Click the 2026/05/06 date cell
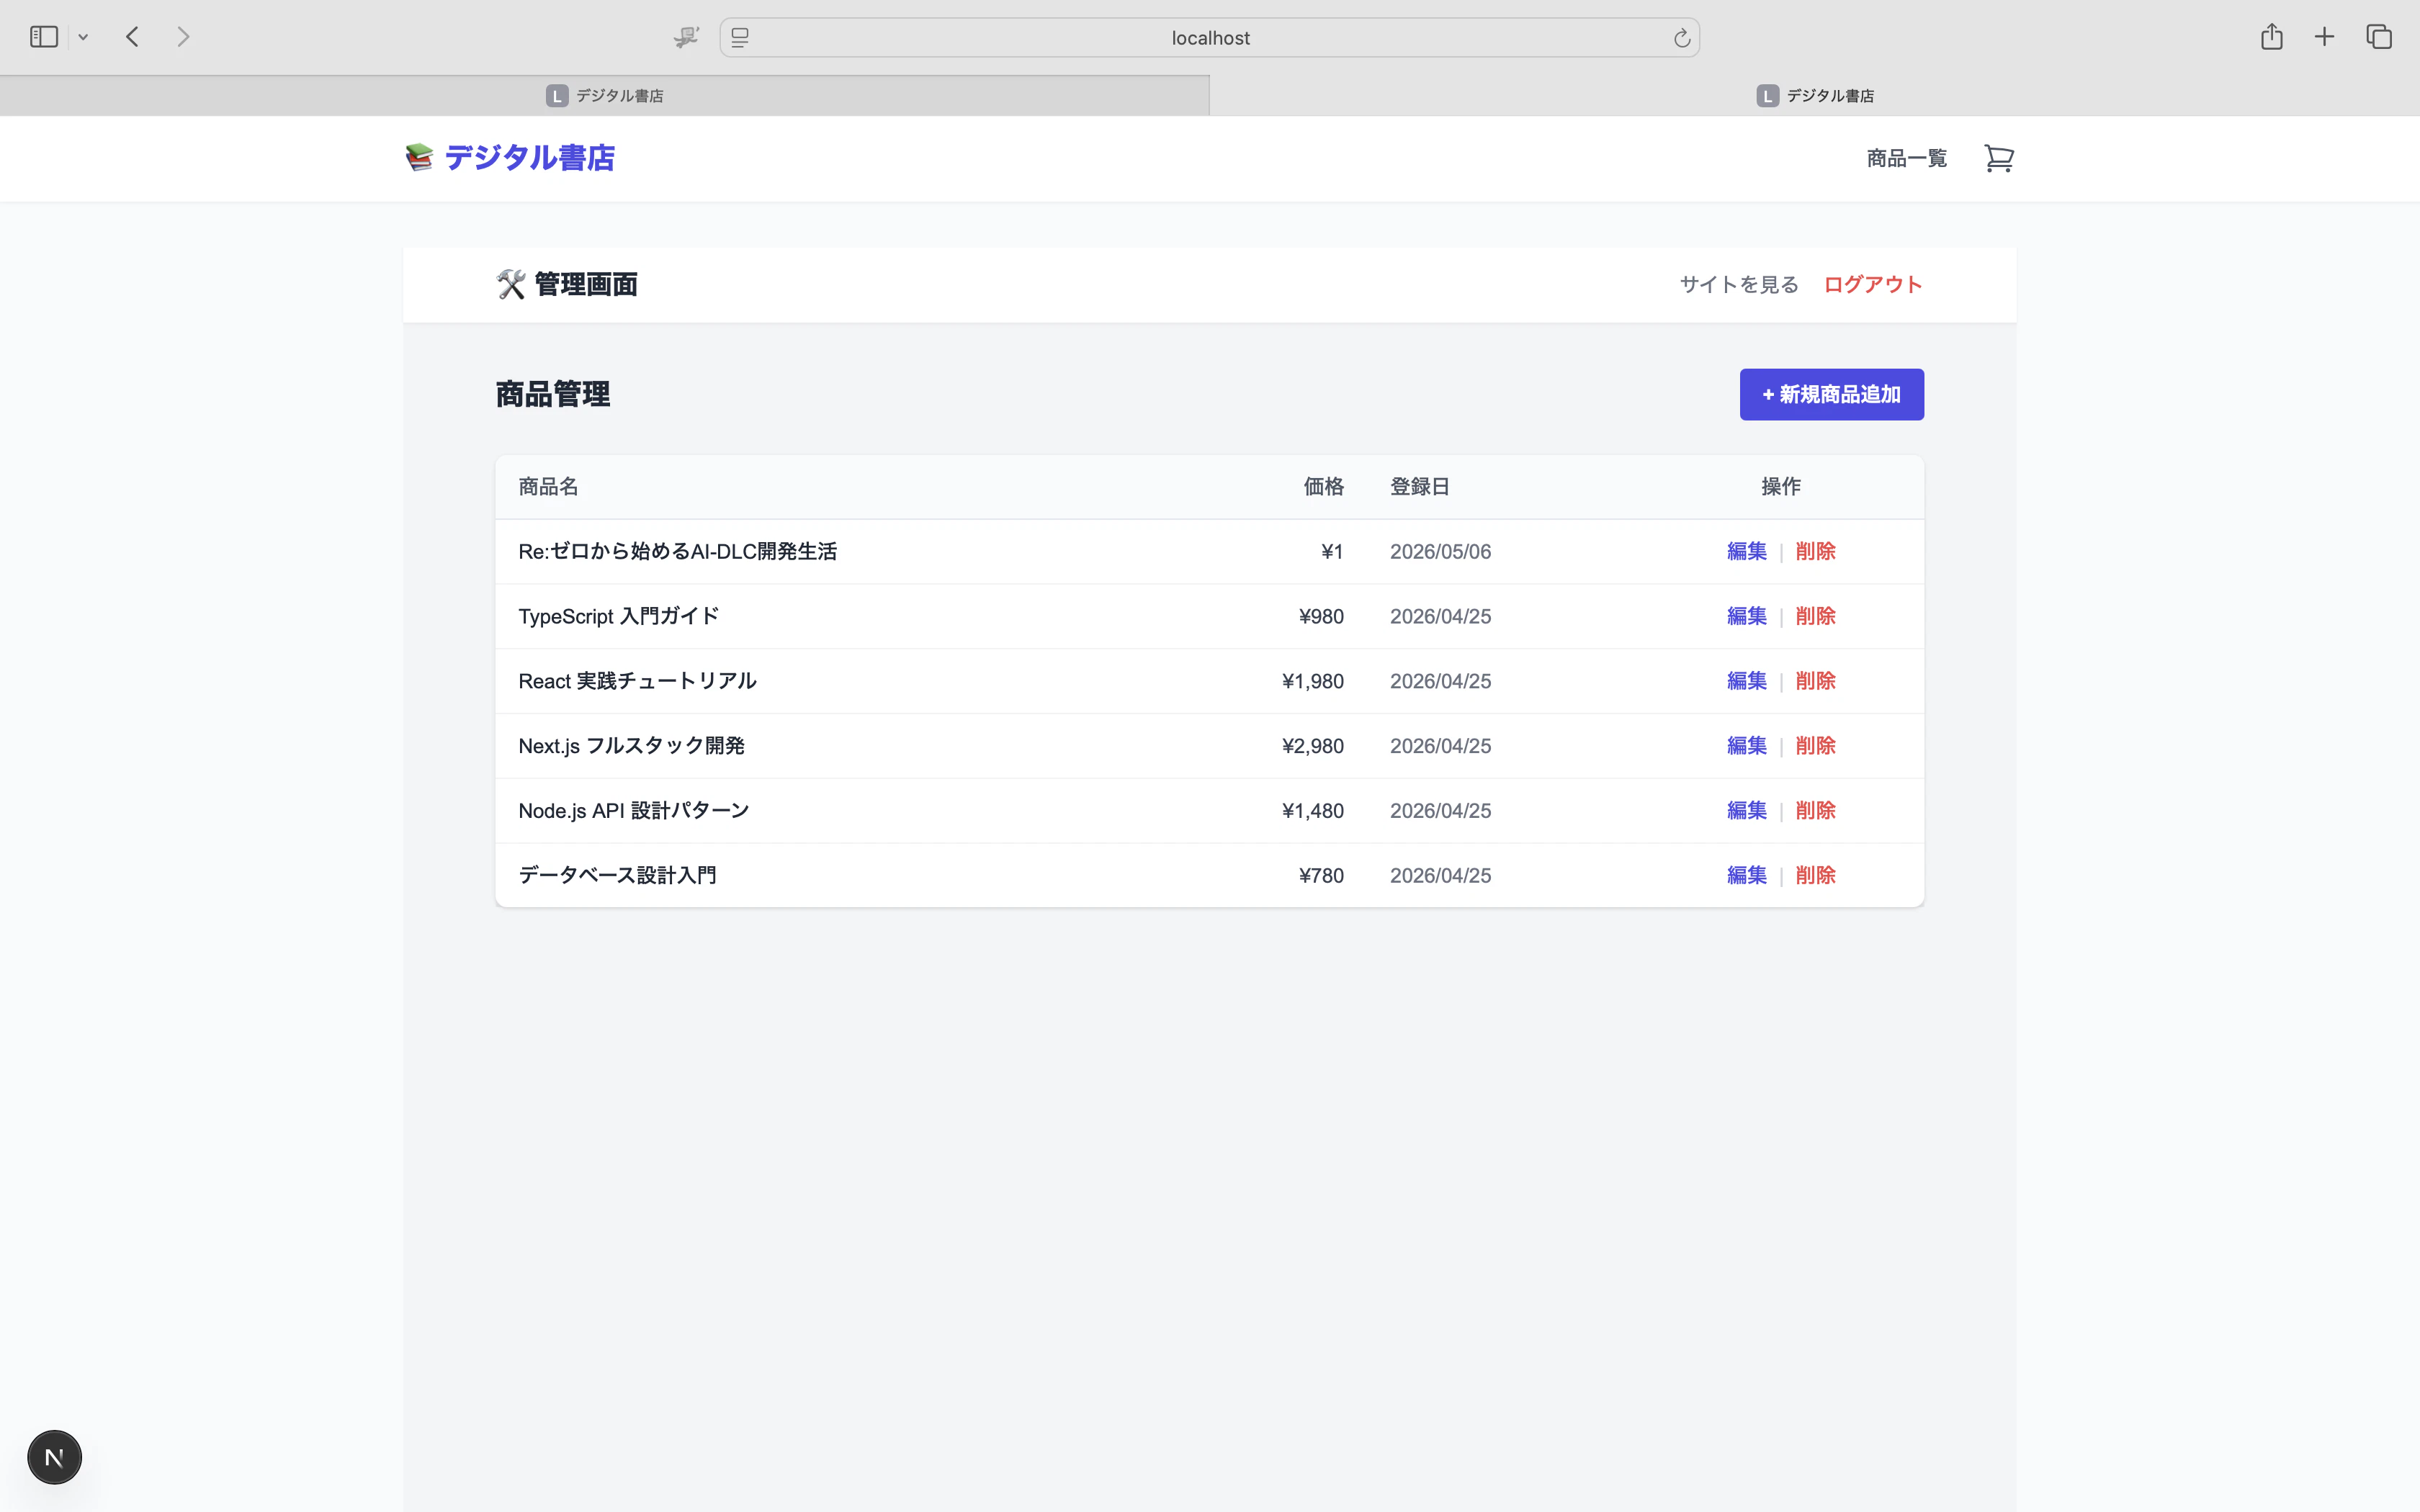Screen dimensions: 2420x1512 pyautogui.click(x=1440, y=552)
